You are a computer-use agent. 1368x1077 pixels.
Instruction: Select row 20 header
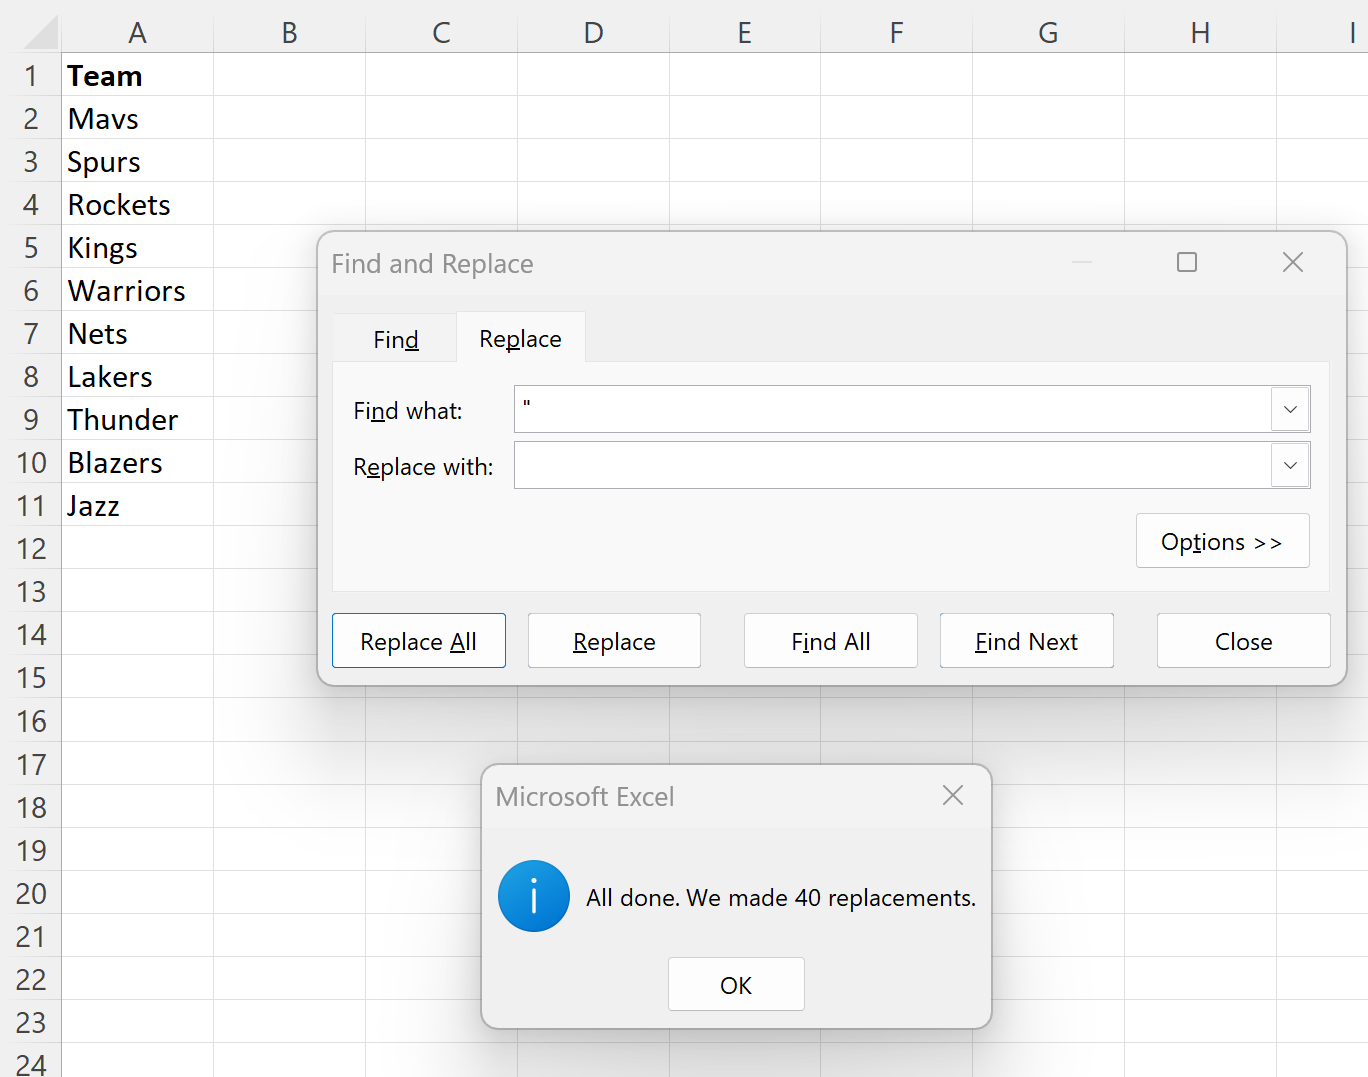coord(31,893)
